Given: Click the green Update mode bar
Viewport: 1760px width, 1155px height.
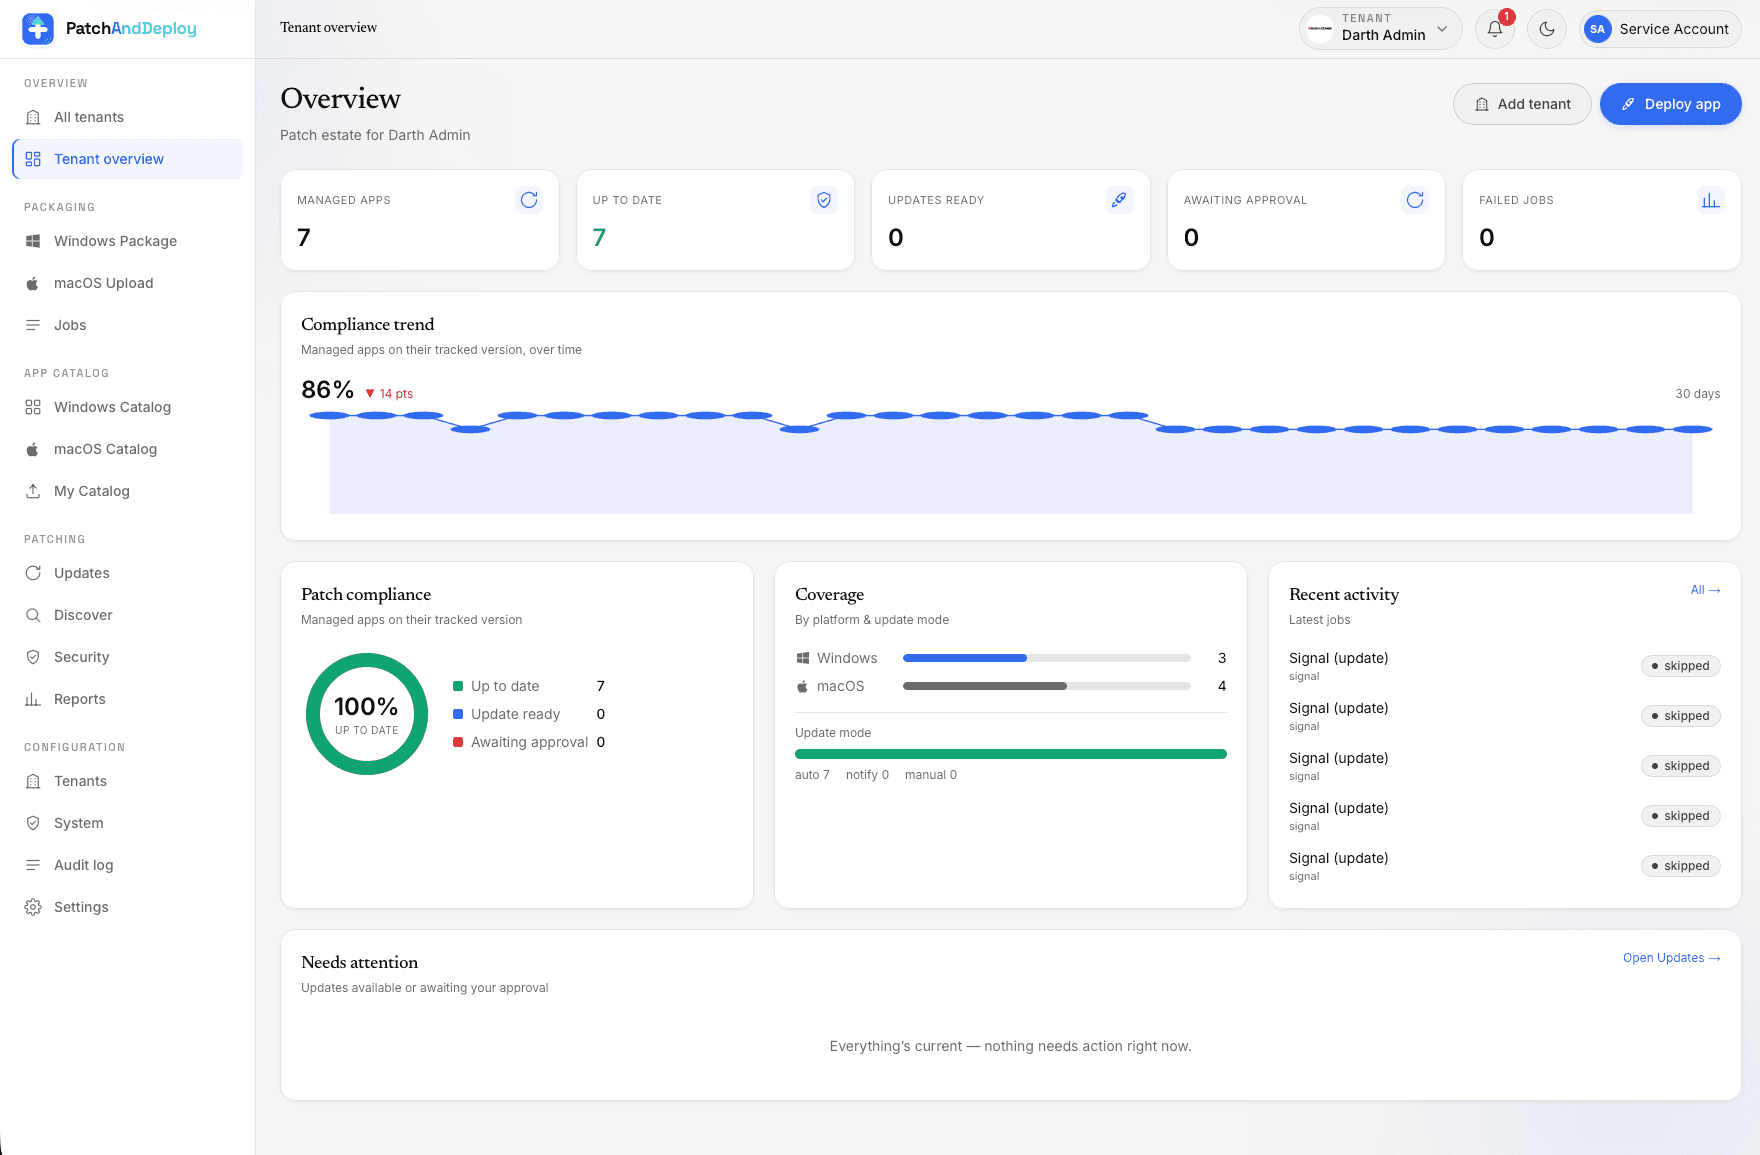Looking at the screenshot, I should 1011,754.
